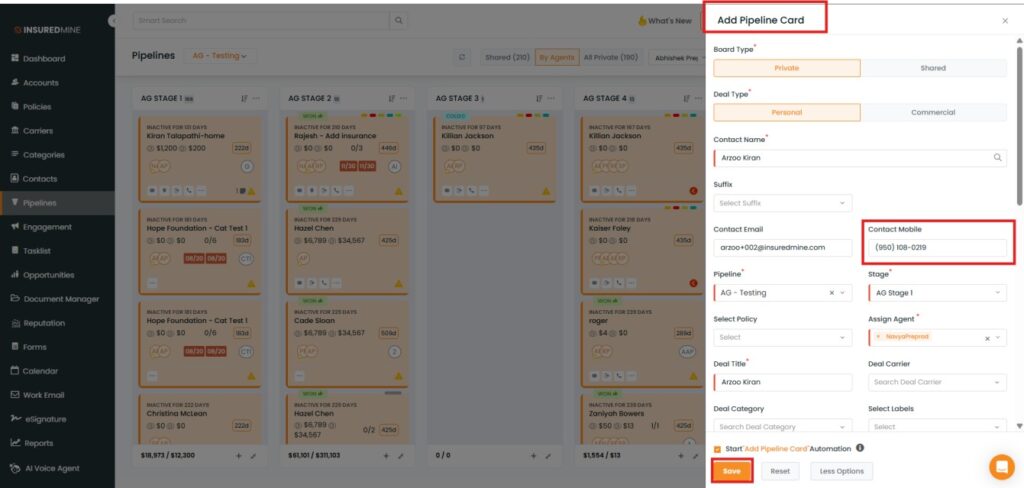Click plus icon under AG Stage 1 column
The height and width of the screenshot is (488, 1024).
pos(238,455)
